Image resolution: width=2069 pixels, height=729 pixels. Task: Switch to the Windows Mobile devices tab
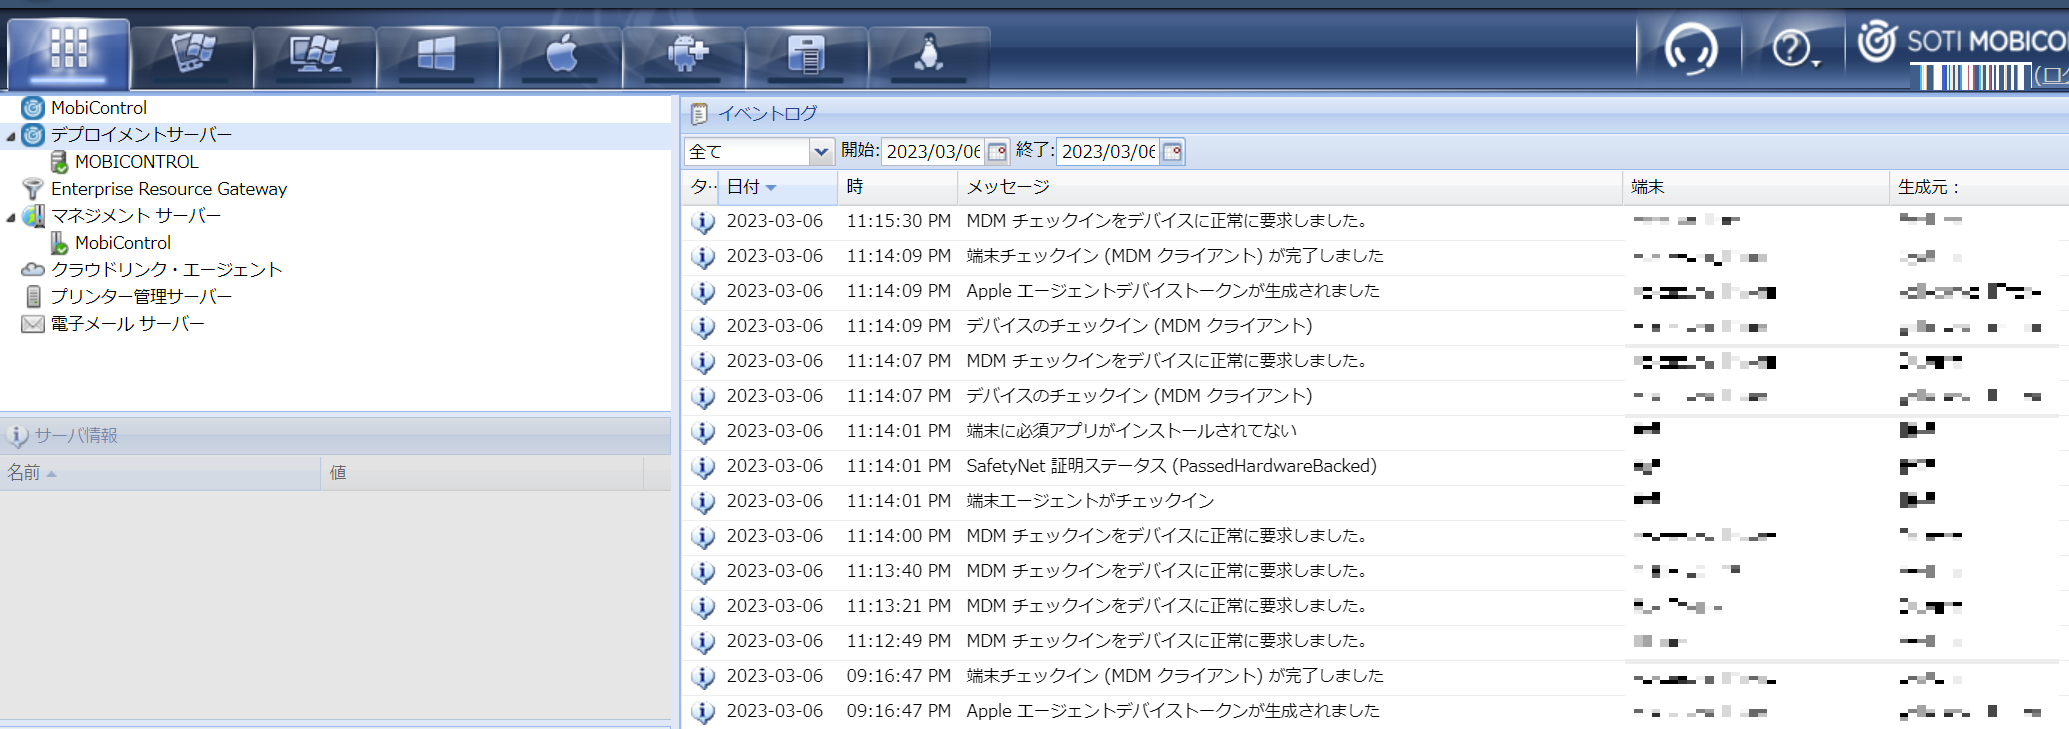[192, 56]
